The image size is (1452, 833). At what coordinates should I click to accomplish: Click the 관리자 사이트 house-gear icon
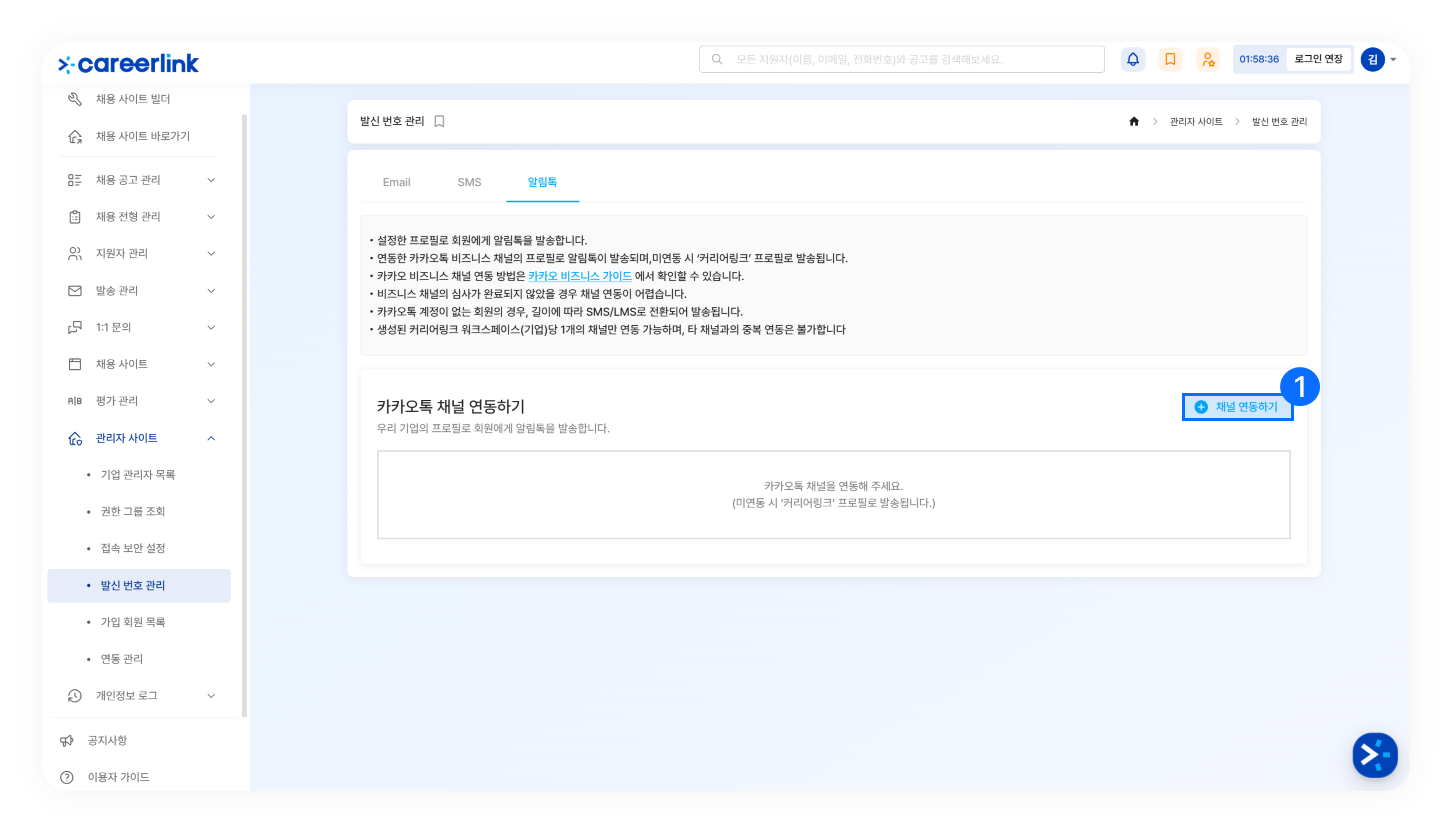pos(75,438)
